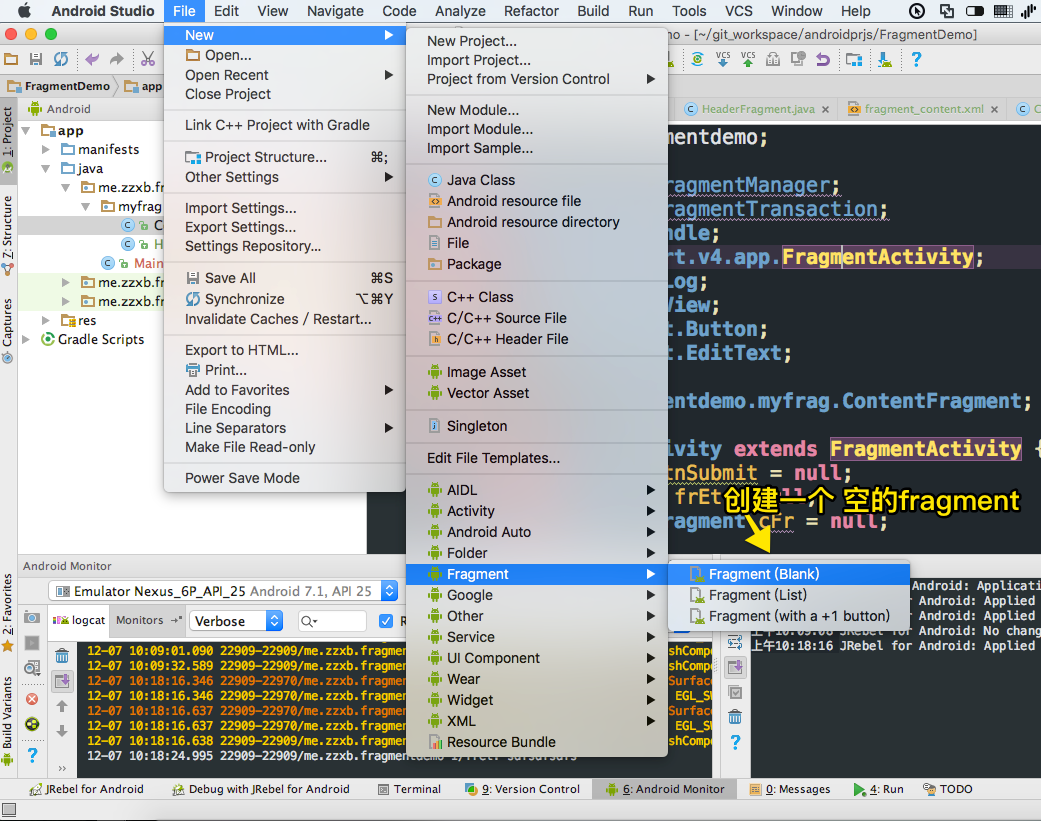
Task: Expand the Widget submenu
Action: pyautogui.click(x=536, y=700)
